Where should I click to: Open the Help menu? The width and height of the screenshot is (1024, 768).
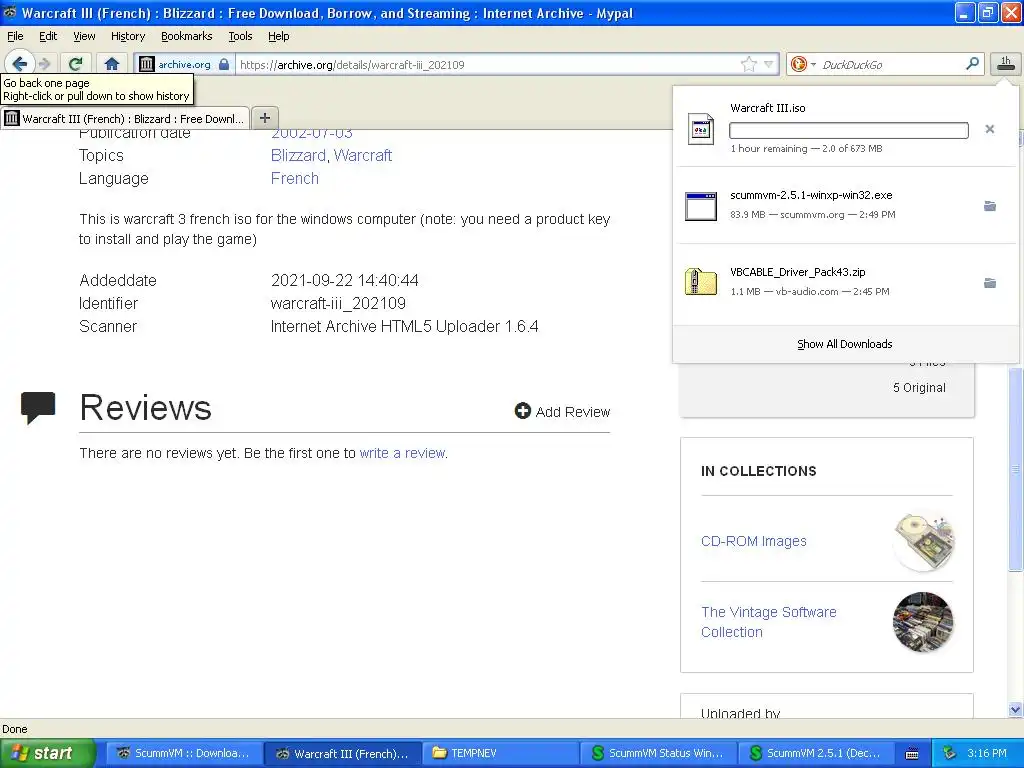278,36
